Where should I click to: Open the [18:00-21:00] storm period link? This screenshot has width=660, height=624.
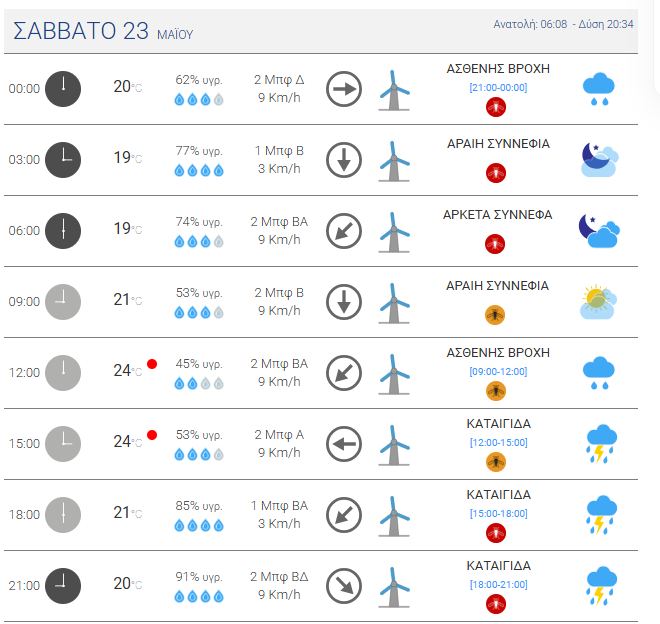pyautogui.click(x=498, y=584)
